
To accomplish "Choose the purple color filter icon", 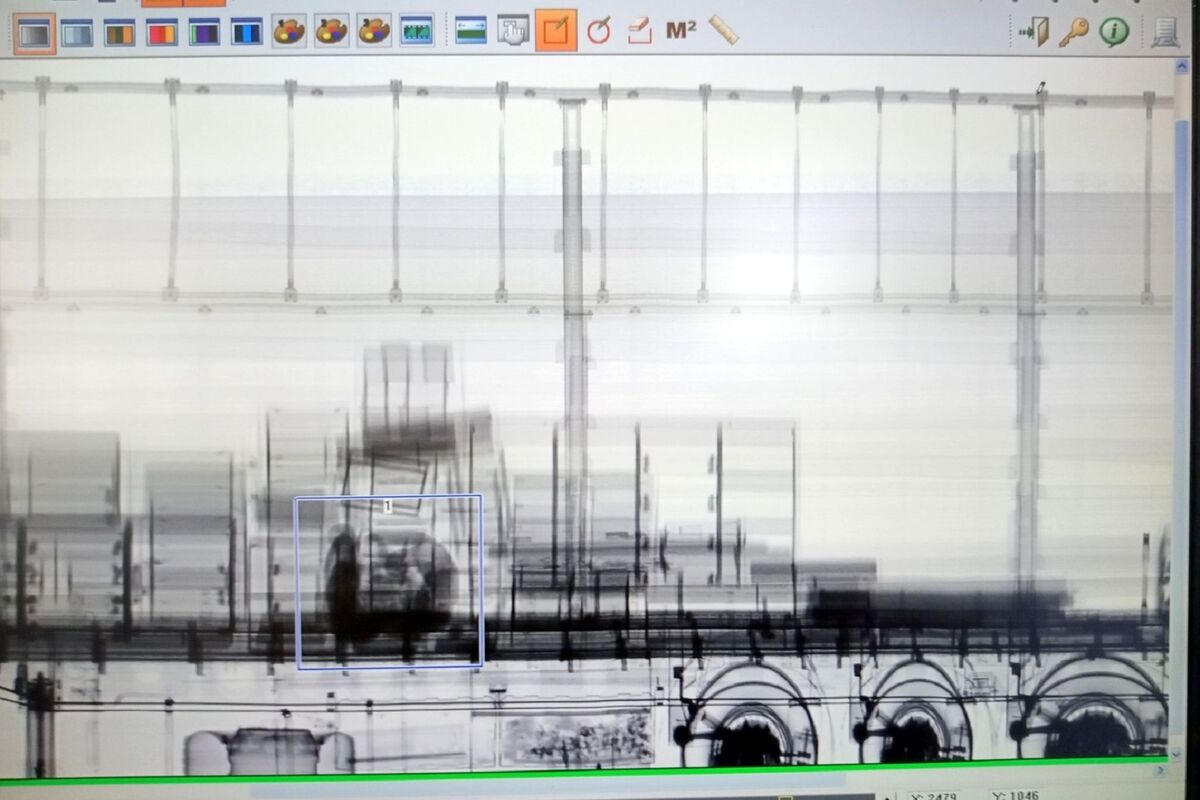I will pyautogui.click(x=204, y=33).
